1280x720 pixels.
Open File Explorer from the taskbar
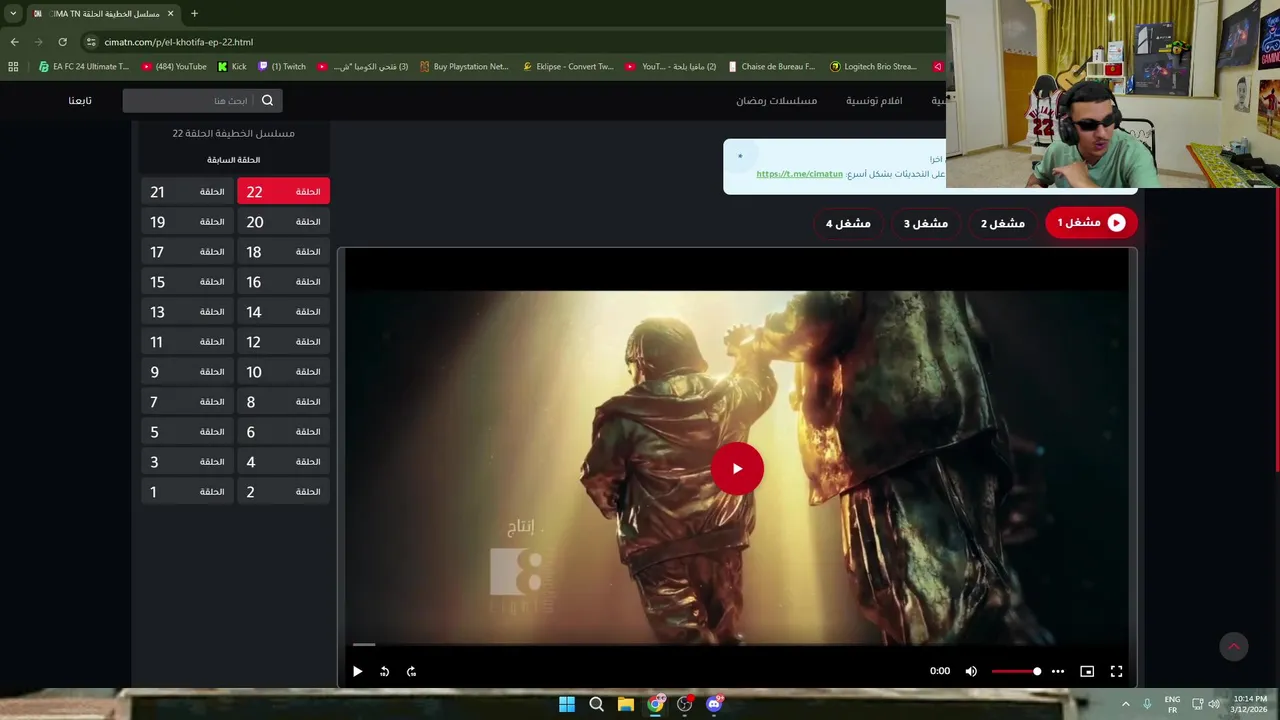click(626, 704)
